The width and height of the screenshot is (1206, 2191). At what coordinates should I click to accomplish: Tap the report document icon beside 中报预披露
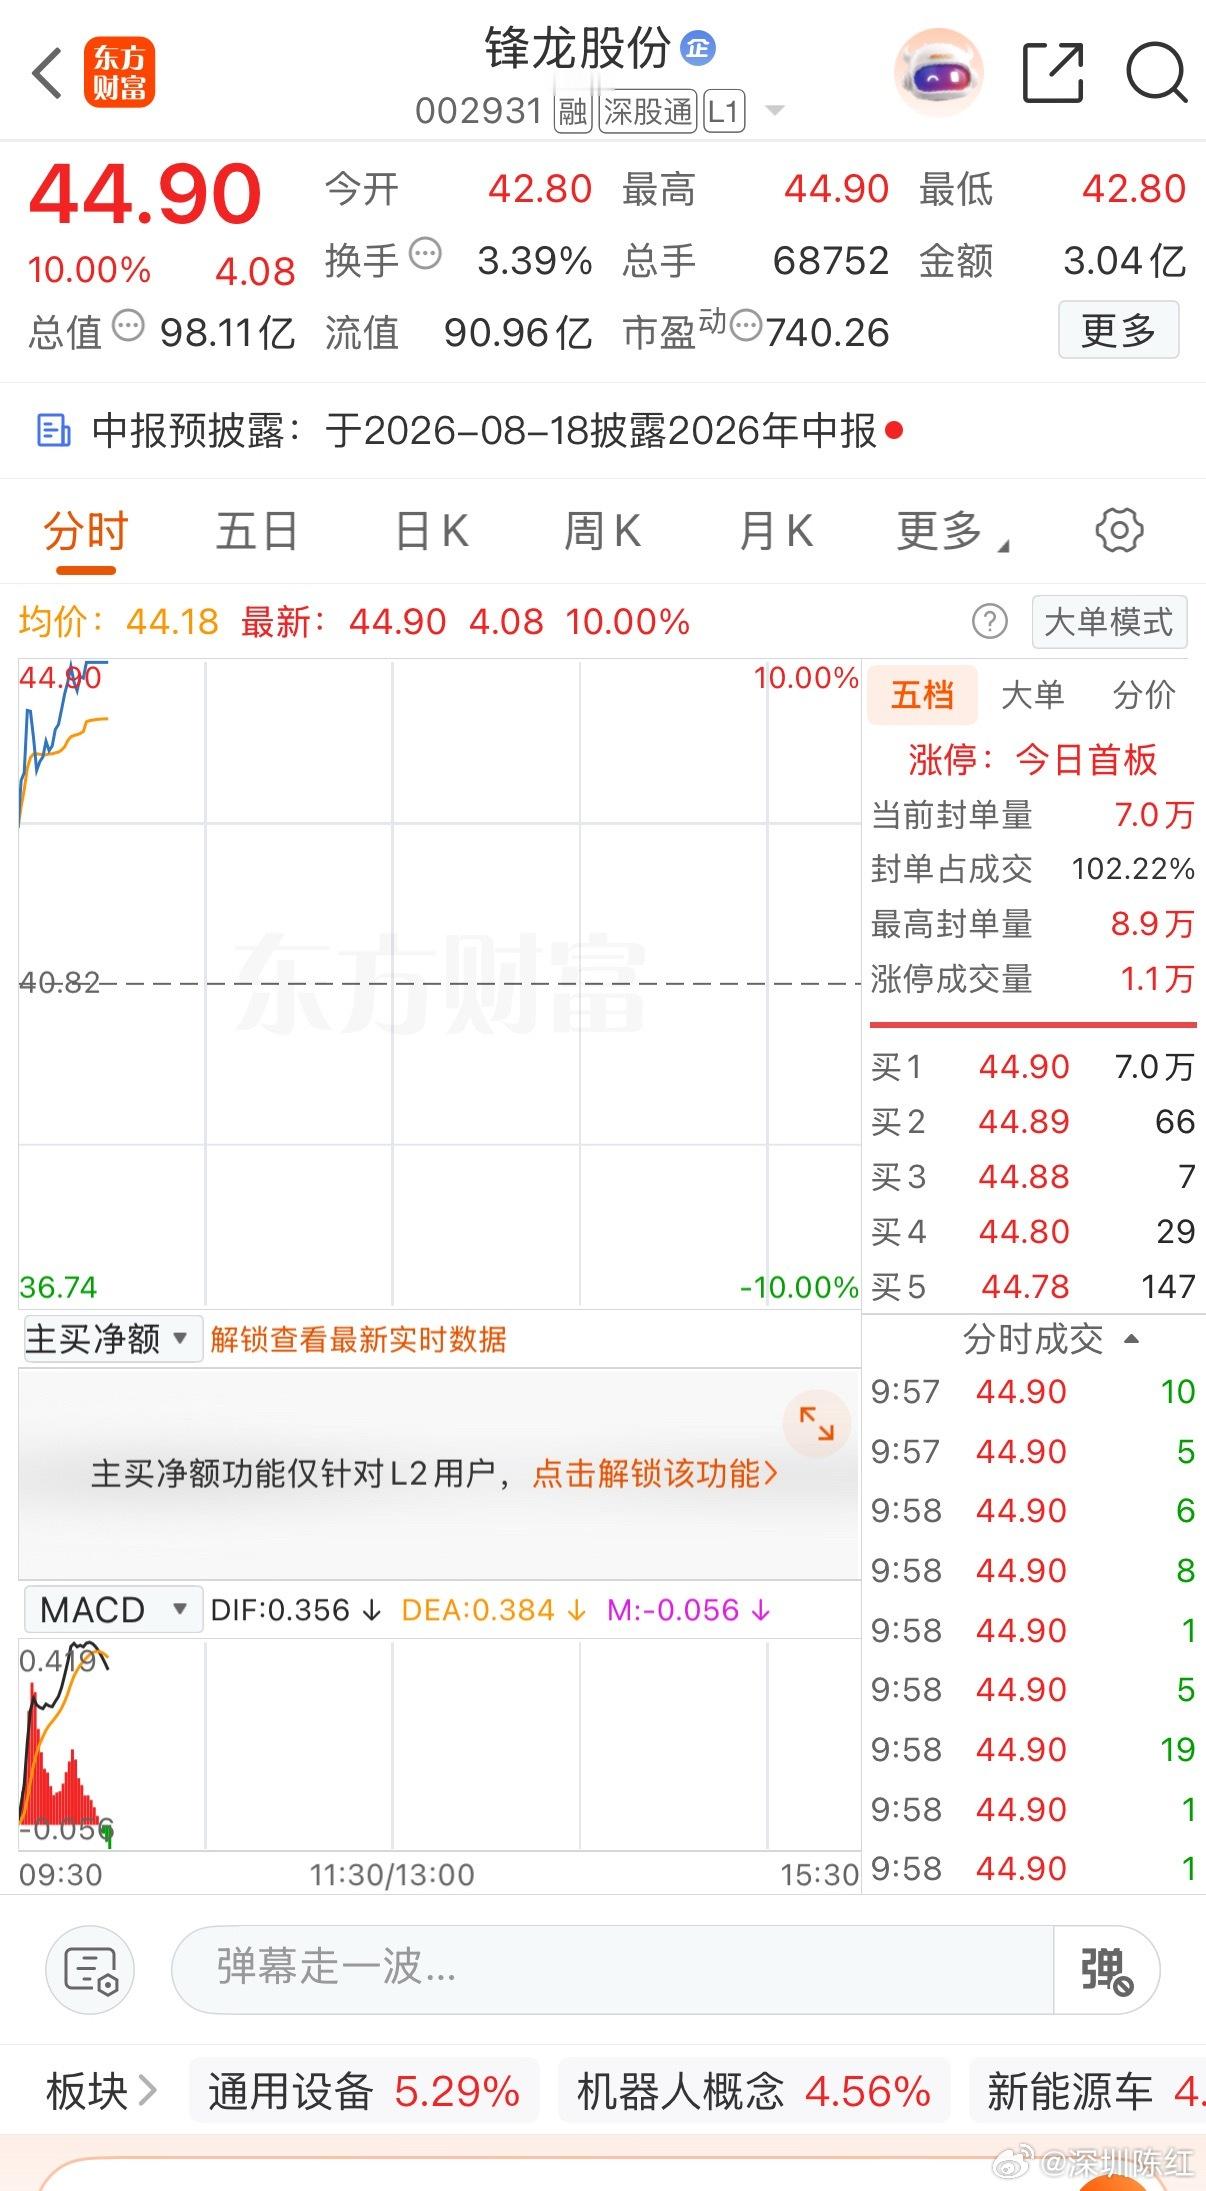point(53,430)
